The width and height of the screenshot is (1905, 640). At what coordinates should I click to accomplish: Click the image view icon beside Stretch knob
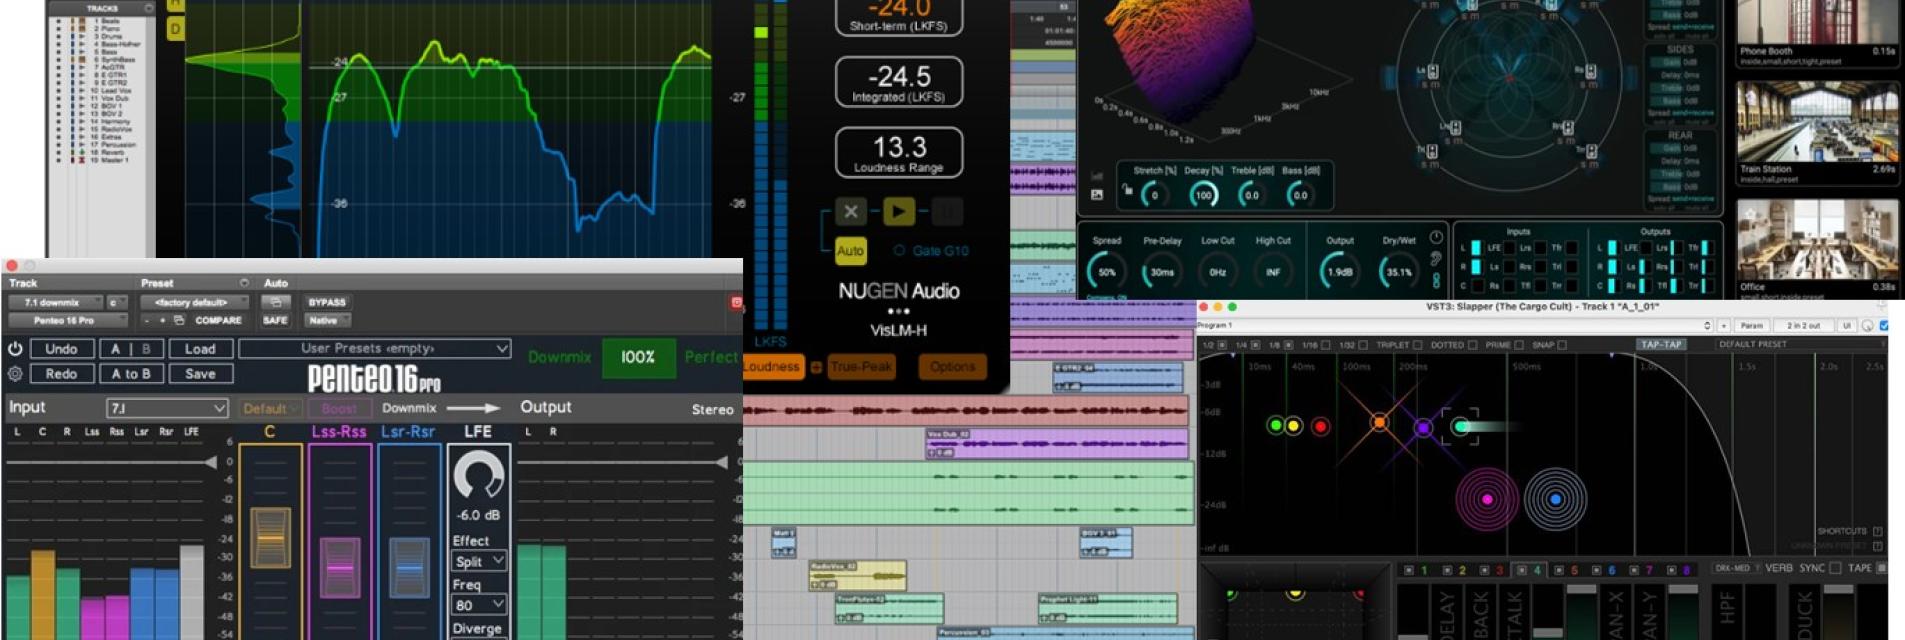[x=1097, y=194]
